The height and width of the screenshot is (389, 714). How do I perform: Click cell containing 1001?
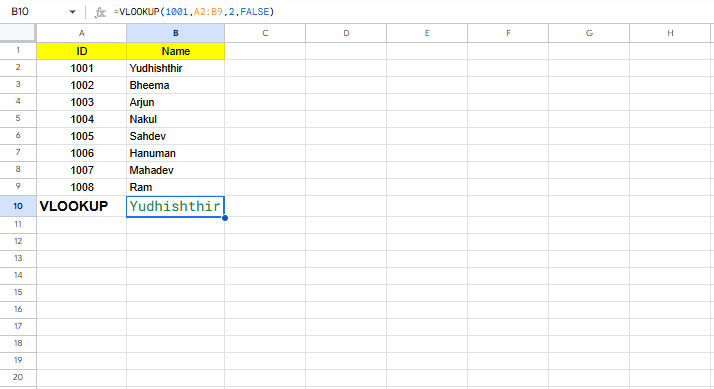point(82,68)
